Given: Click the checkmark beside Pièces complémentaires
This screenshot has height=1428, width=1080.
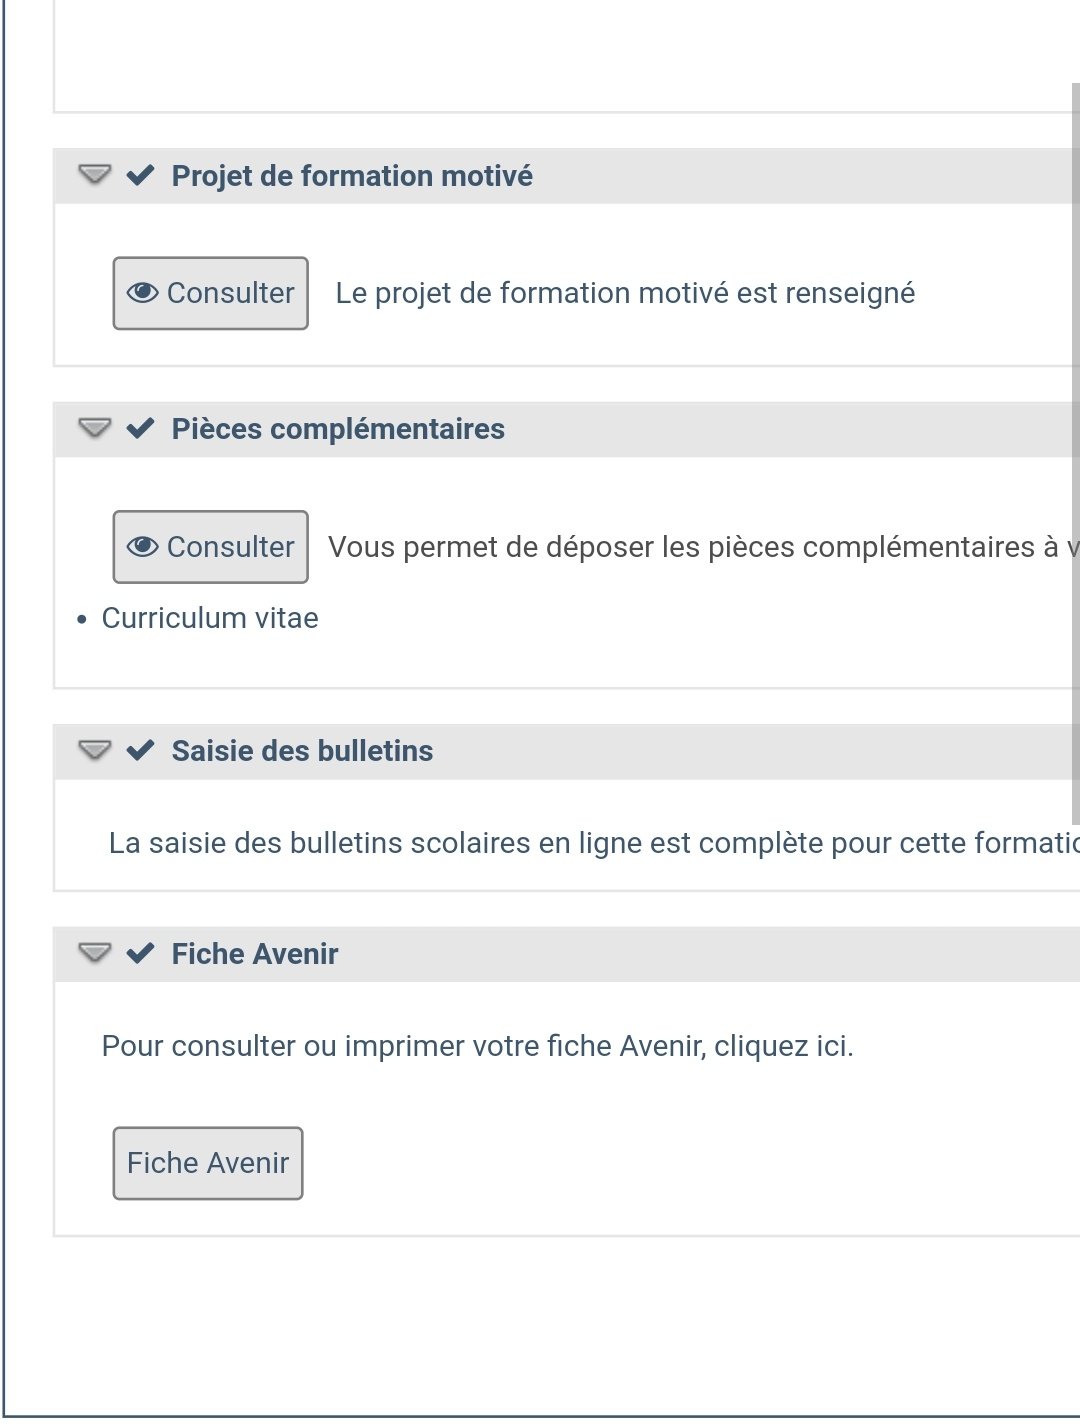Looking at the screenshot, I should pyautogui.click(x=140, y=429).
